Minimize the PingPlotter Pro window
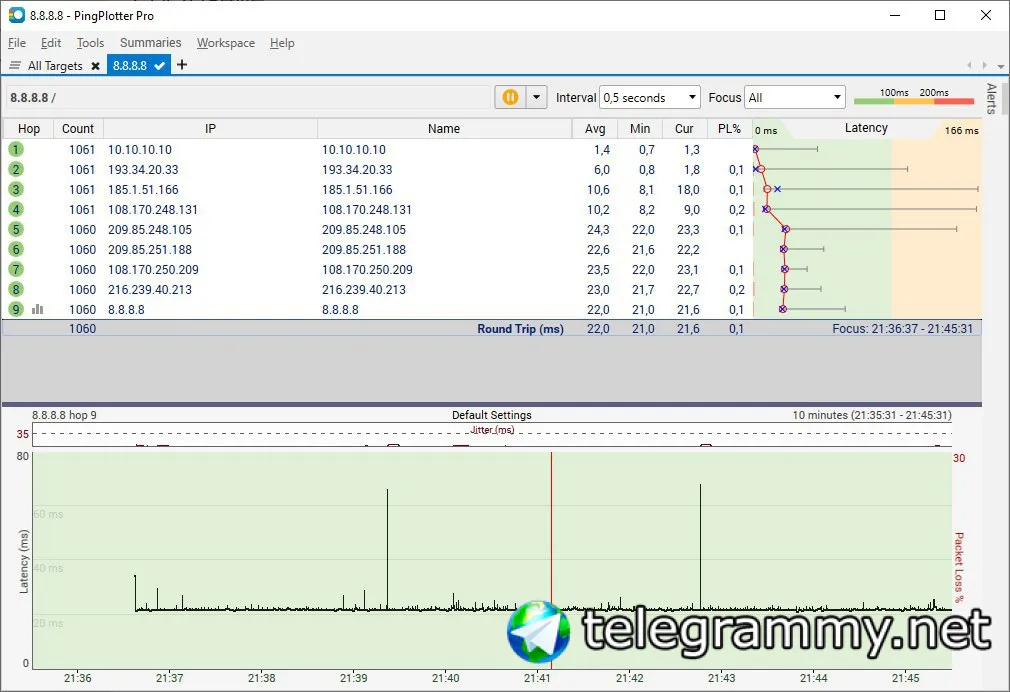 coord(895,15)
